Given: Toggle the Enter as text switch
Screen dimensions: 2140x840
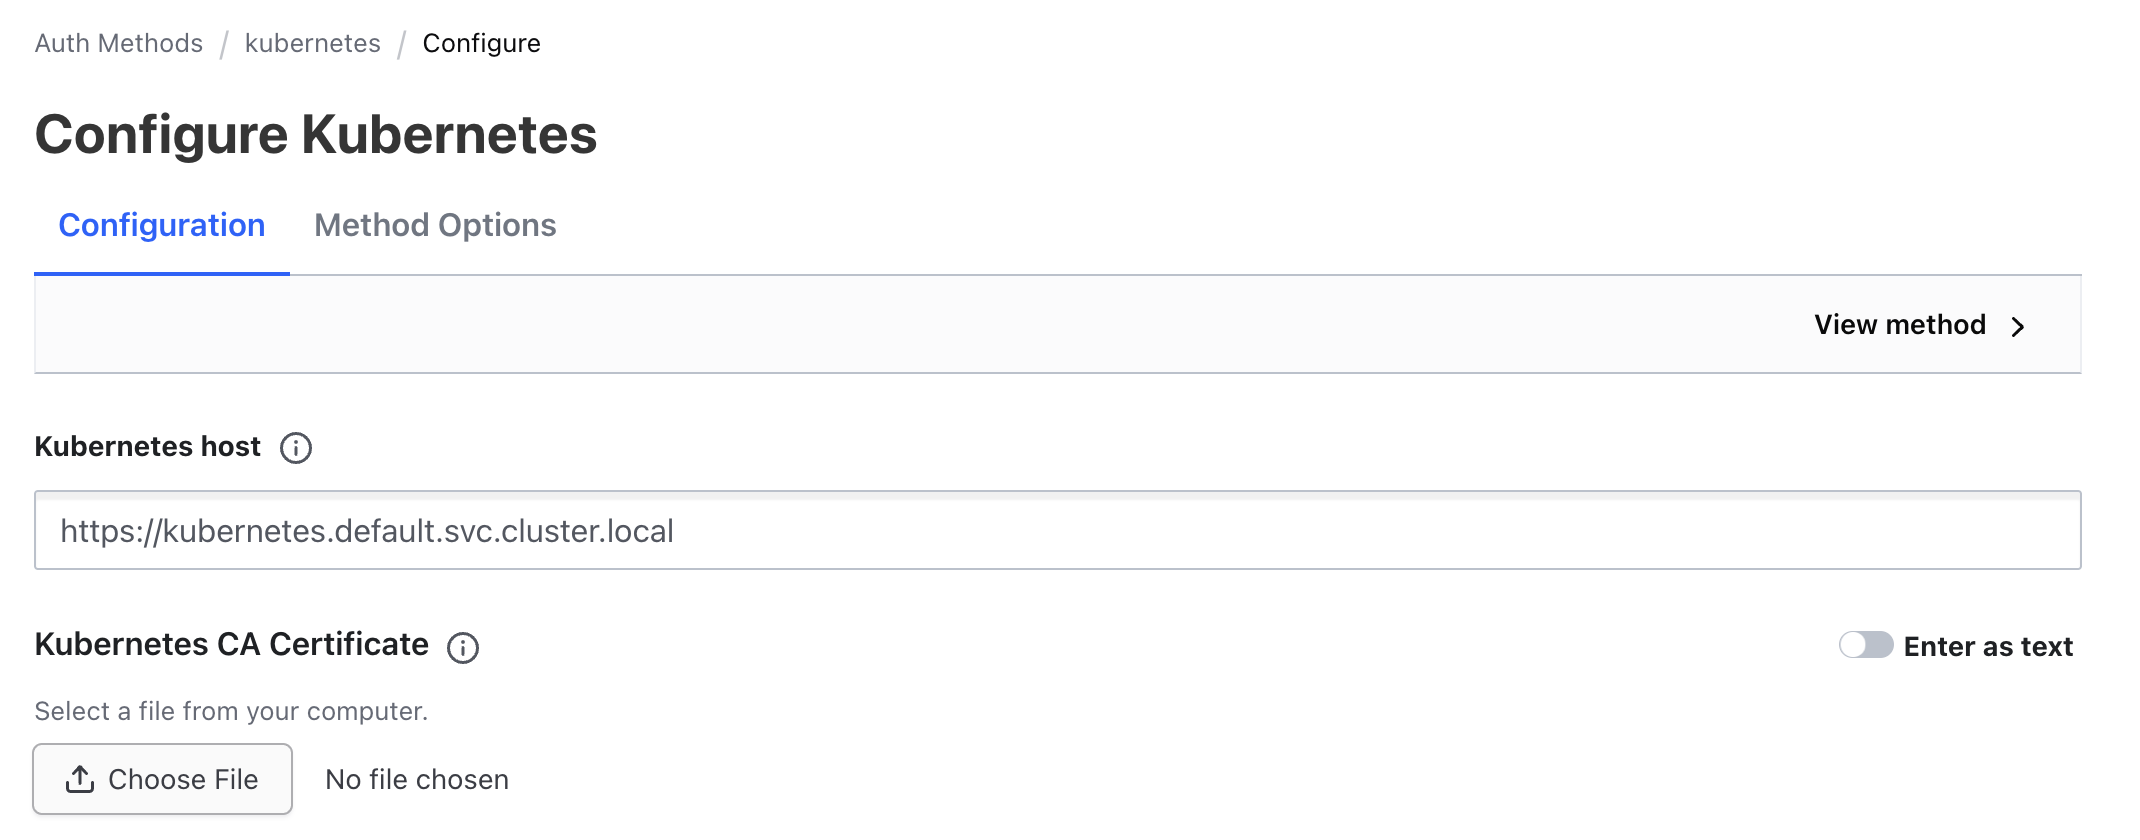Looking at the screenshot, I should pyautogui.click(x=1865, y=645).
